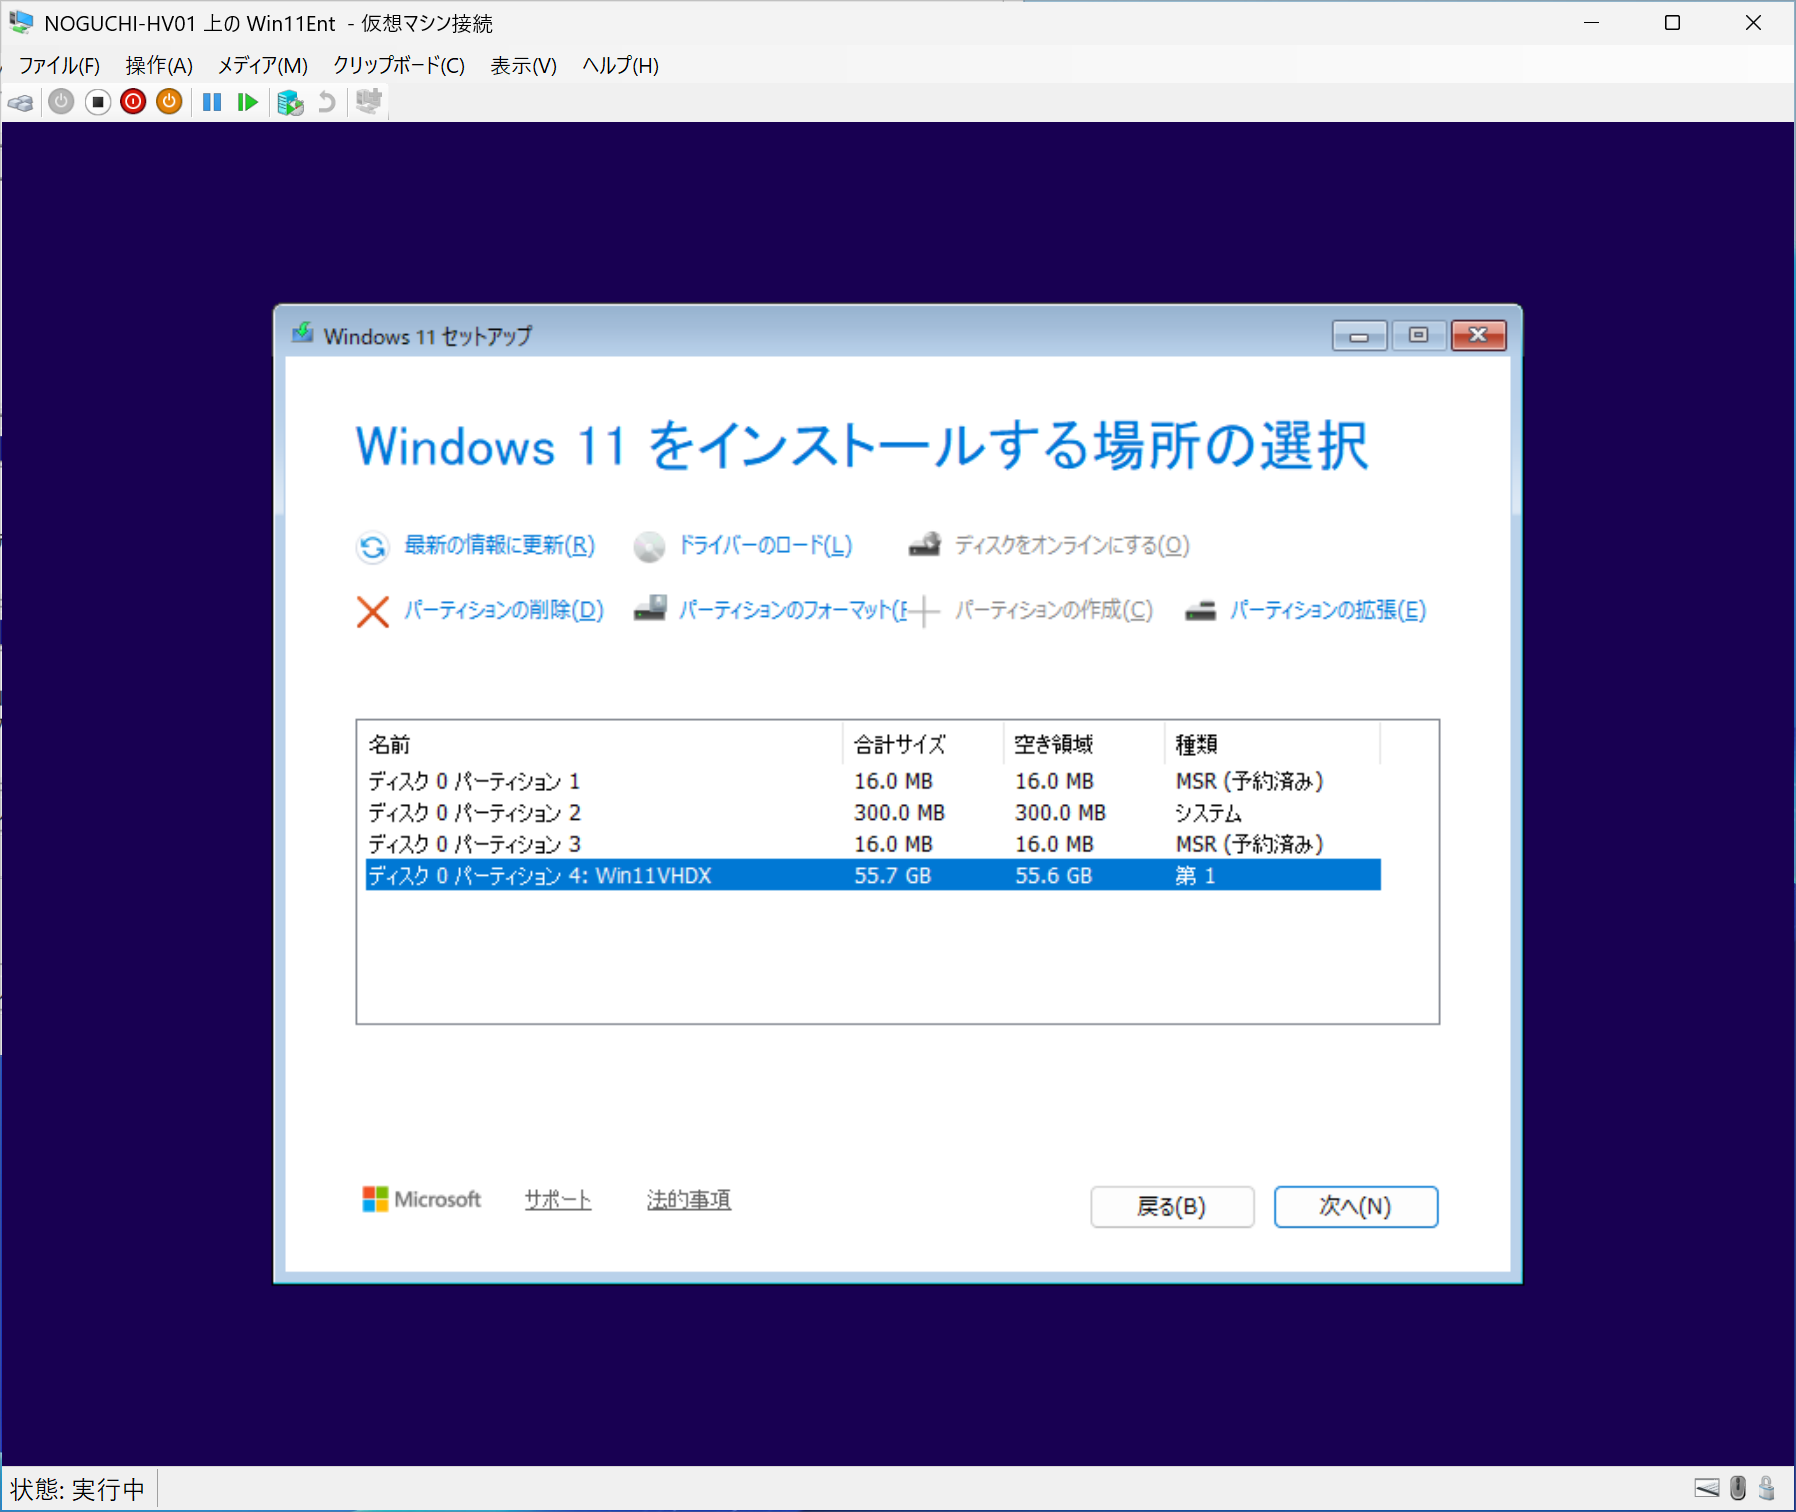Open the クリップボード(C) menu

click(x=399, y=66)
